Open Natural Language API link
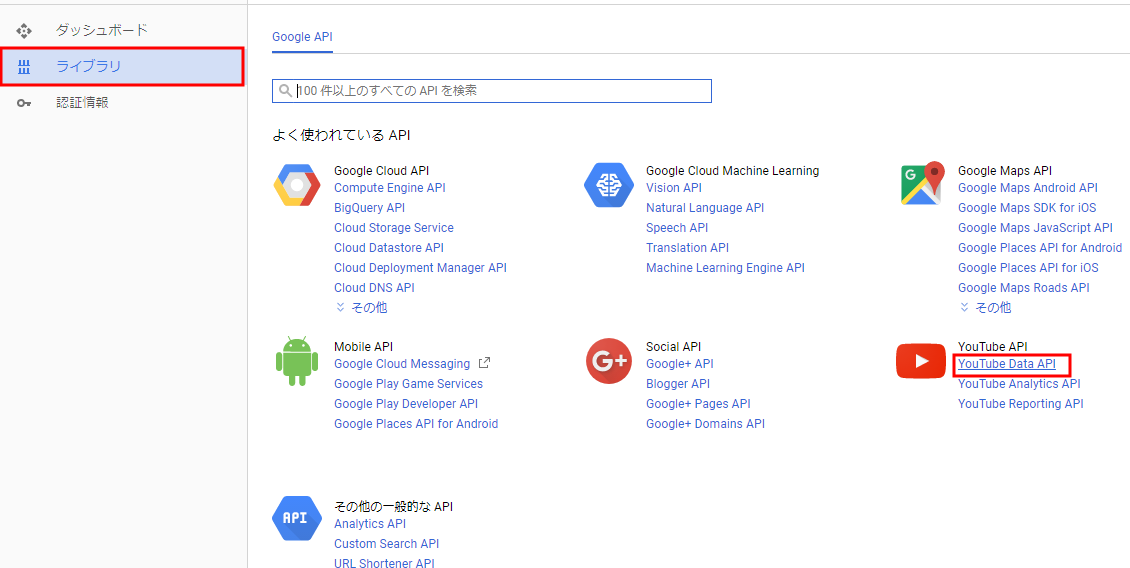The image size is (1130, 568). tap(706, 208)
